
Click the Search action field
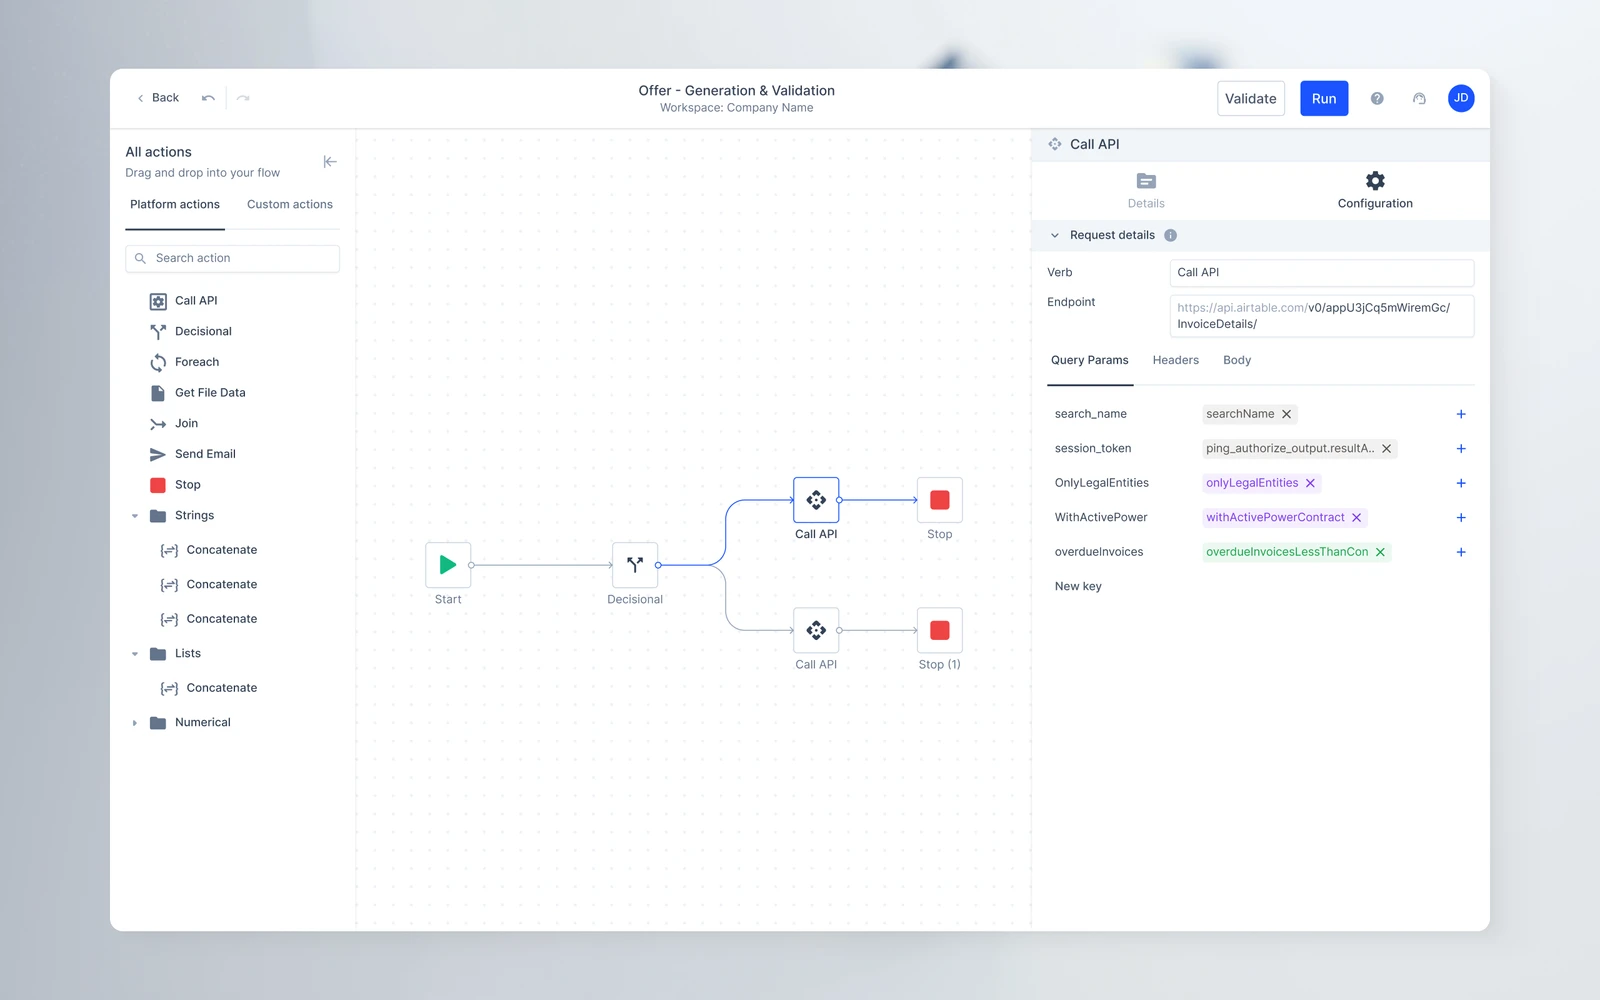[x=232, y=258]
